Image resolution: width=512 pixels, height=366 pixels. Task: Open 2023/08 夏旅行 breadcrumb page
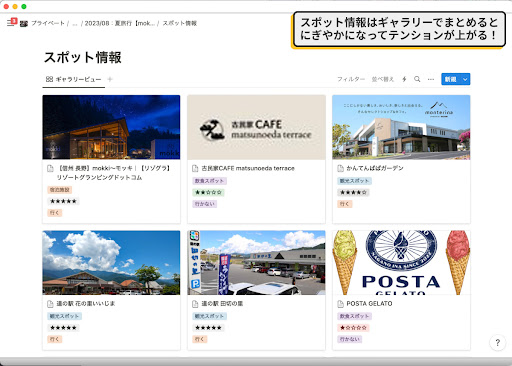119,23
